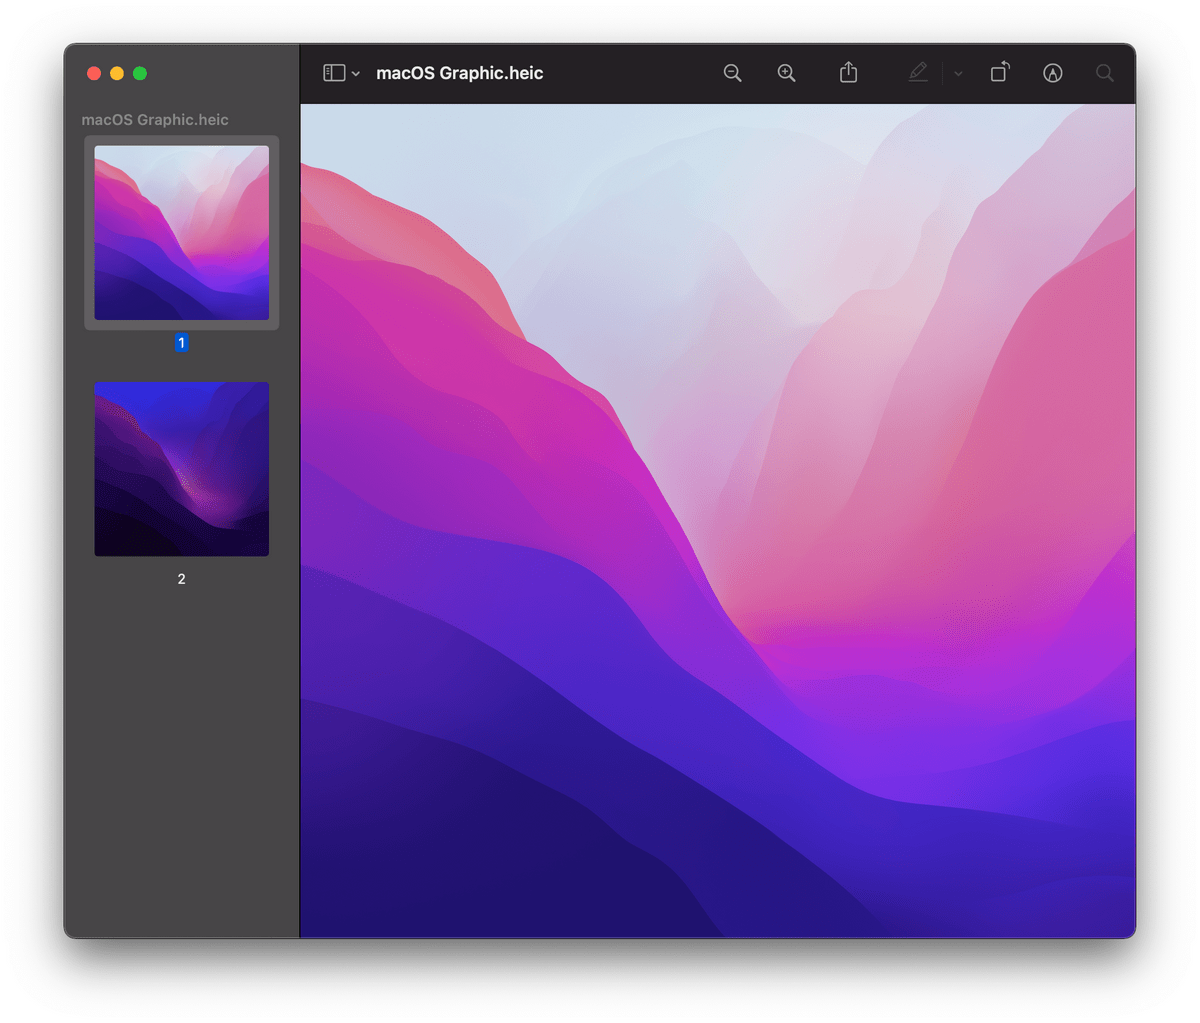The width and height of the screenshot is (1200, 1023).
Task: Click the sidebar heading macOS Graphic.heic
Action: tap(155, 120)
